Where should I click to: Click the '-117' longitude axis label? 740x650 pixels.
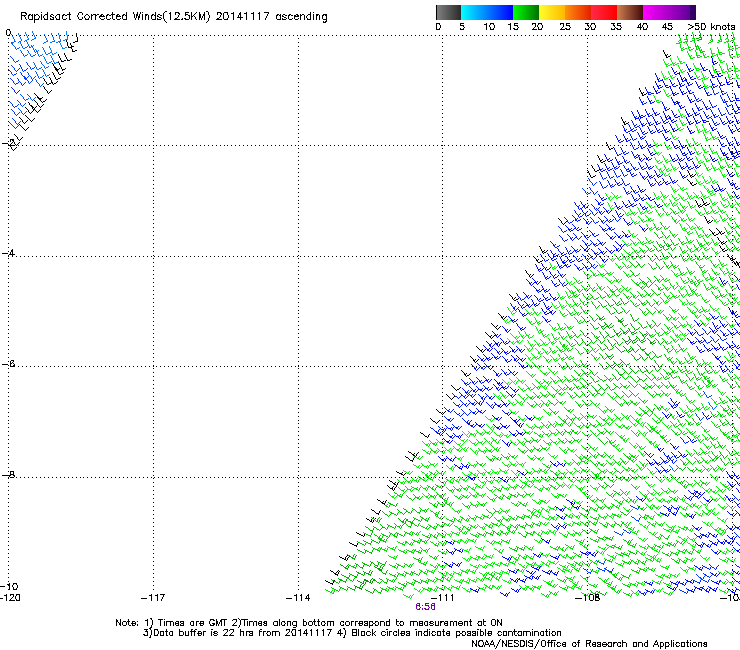[153, 598]
